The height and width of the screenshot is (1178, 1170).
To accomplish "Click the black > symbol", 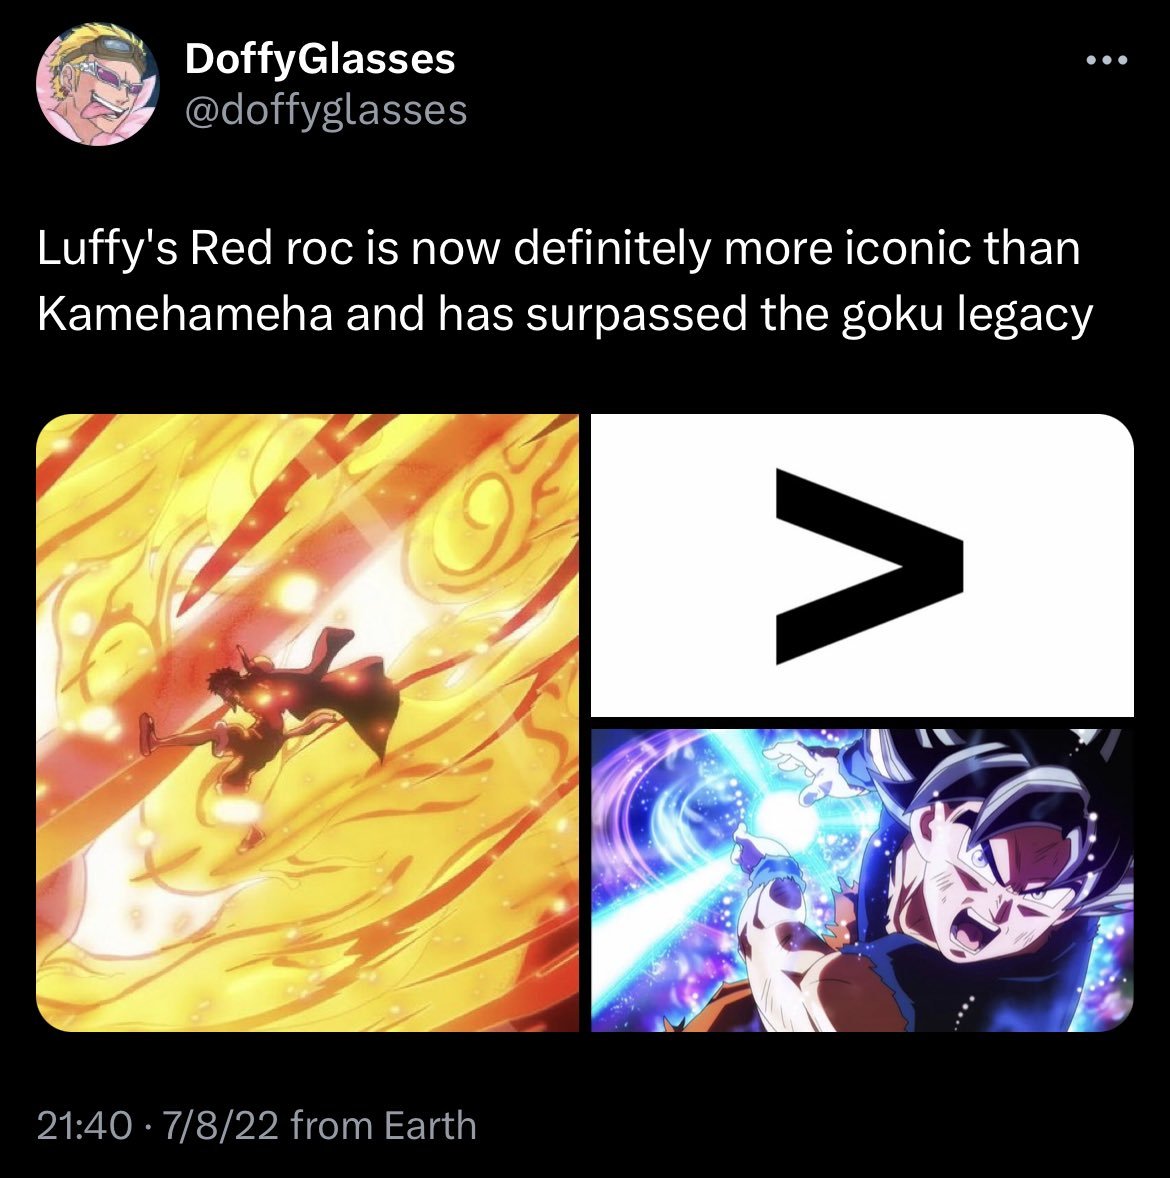I will (869, 566).
